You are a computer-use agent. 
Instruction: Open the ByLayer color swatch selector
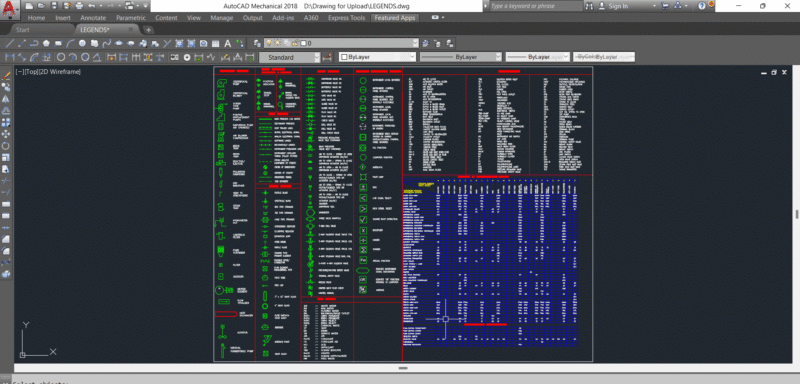point(378,57)
